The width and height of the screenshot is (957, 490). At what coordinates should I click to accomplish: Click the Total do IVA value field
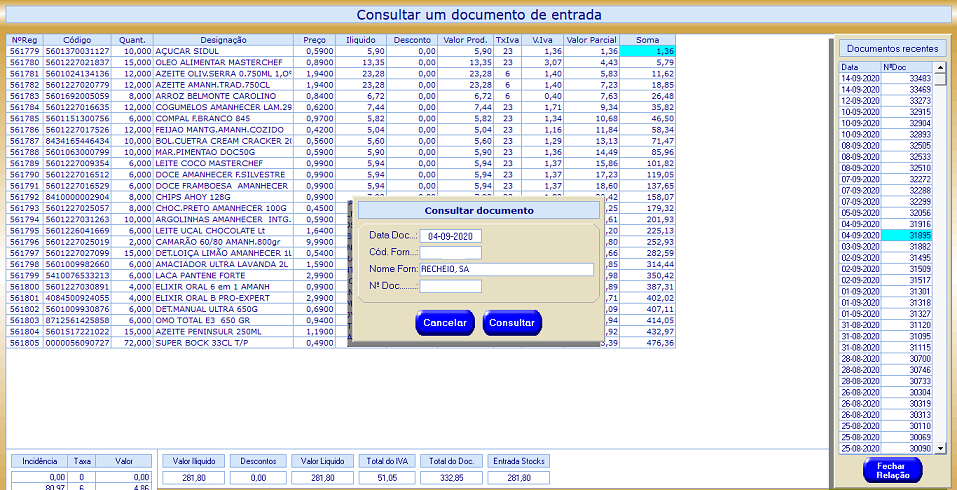pyautogui.click(x=387, y=478)
